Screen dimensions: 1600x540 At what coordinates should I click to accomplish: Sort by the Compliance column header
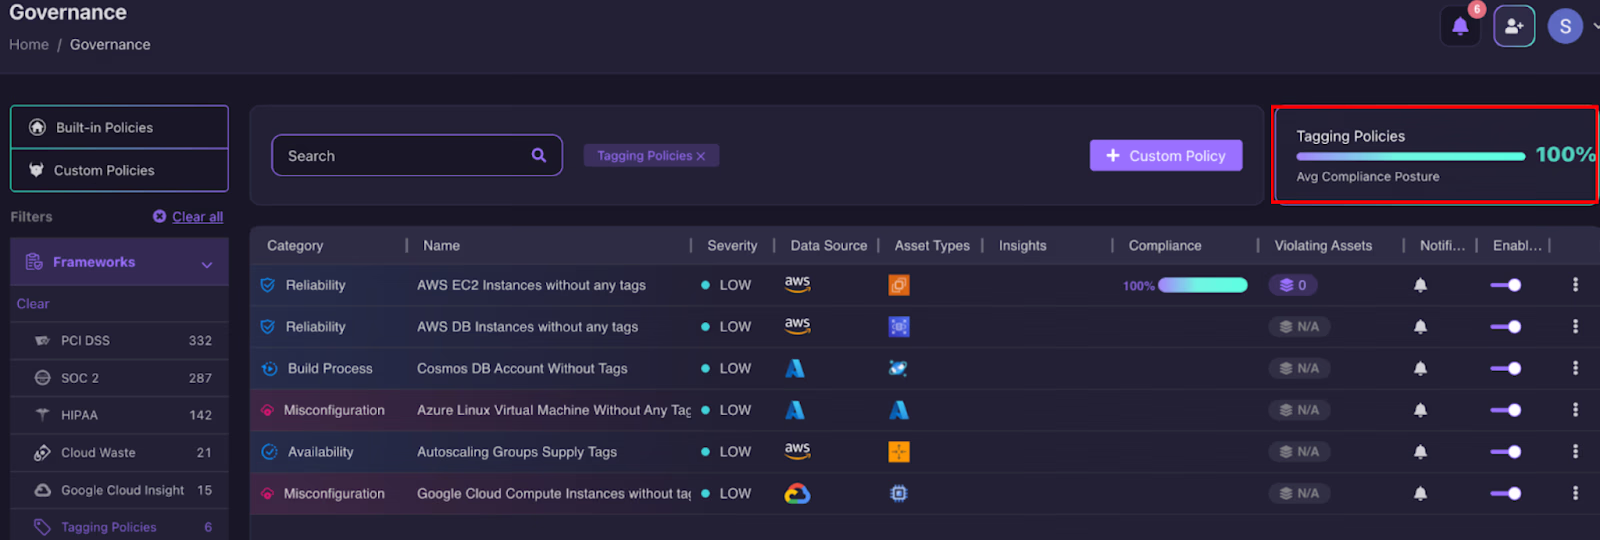coord(1165,245)
